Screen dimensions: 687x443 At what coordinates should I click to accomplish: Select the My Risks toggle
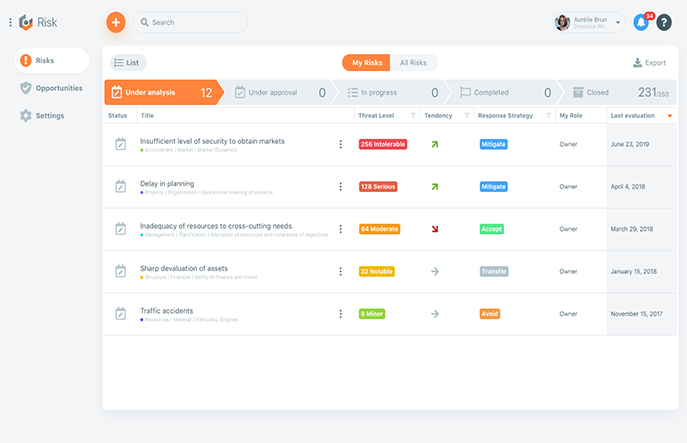coord(366,63)
